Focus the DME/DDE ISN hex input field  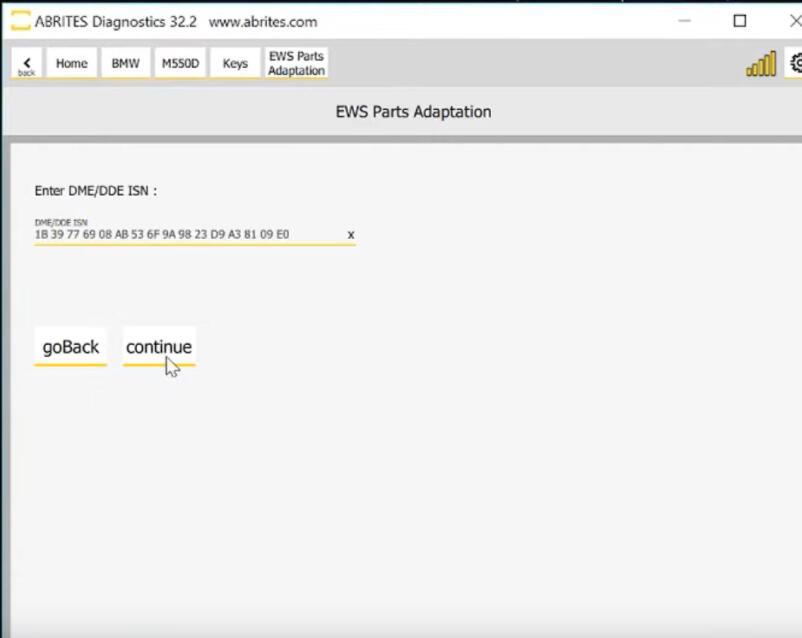(x=185, y=235)
